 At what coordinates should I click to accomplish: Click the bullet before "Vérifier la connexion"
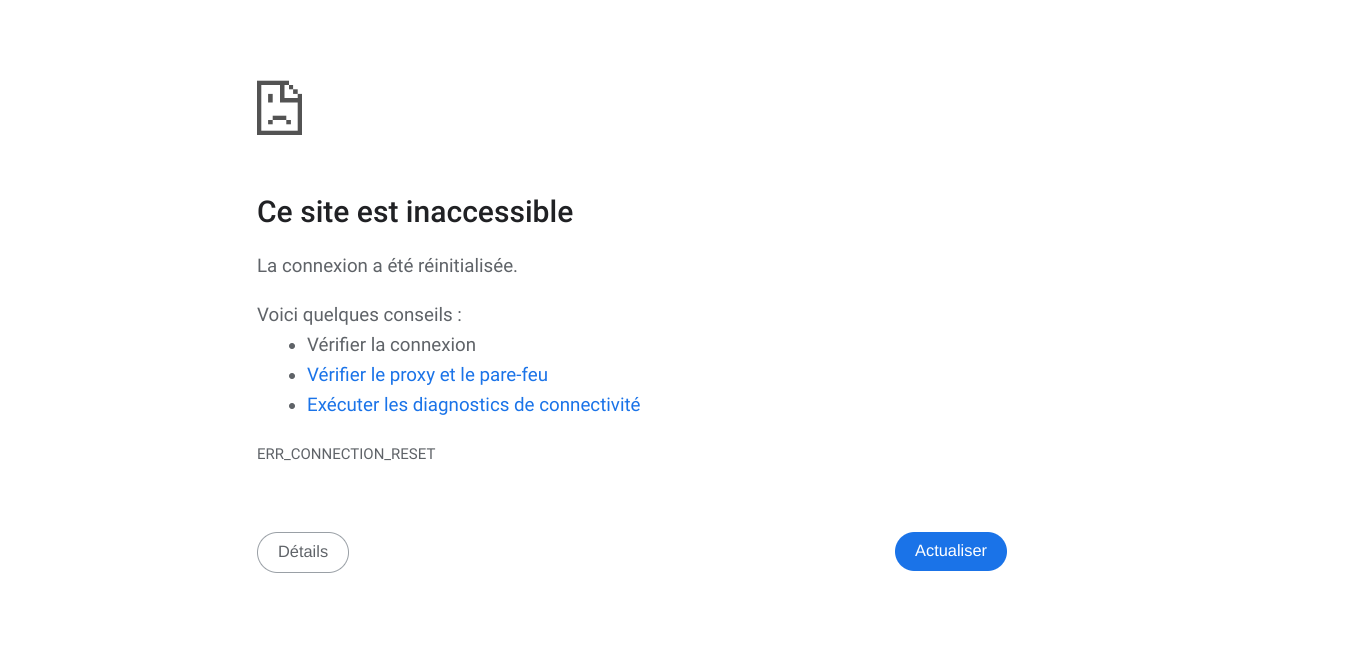click(292, 346)
